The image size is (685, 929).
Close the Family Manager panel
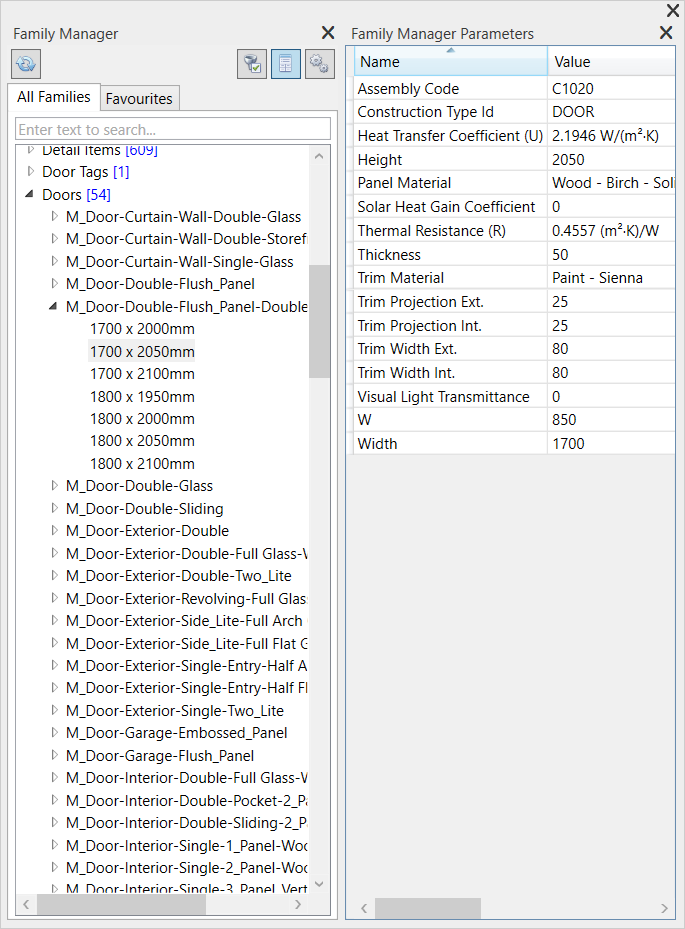(x=328, y=33)
